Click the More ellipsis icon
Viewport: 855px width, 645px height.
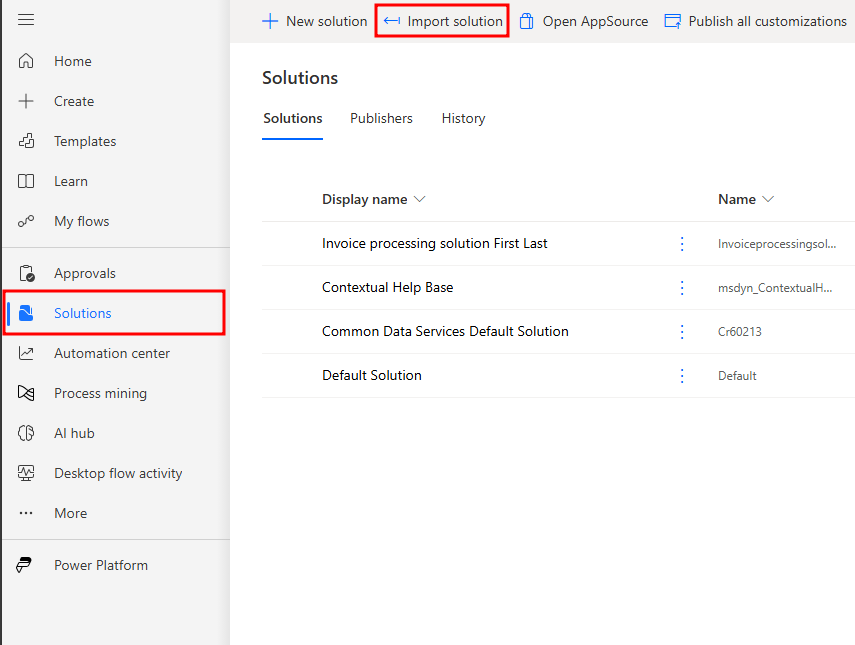tap(26, 513)
